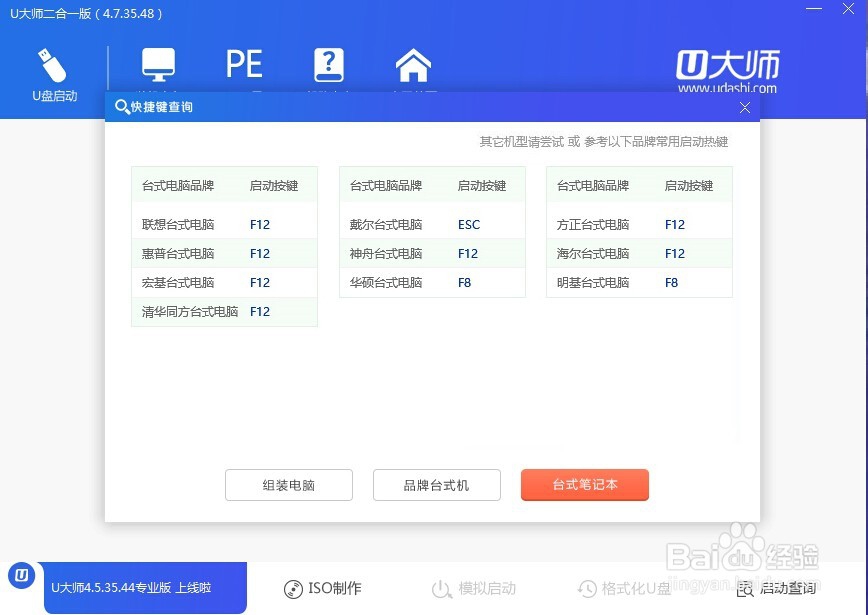Open the monitor icon in top toolbar
Screen dimensions: 868x615
click(x=158, y=65)
